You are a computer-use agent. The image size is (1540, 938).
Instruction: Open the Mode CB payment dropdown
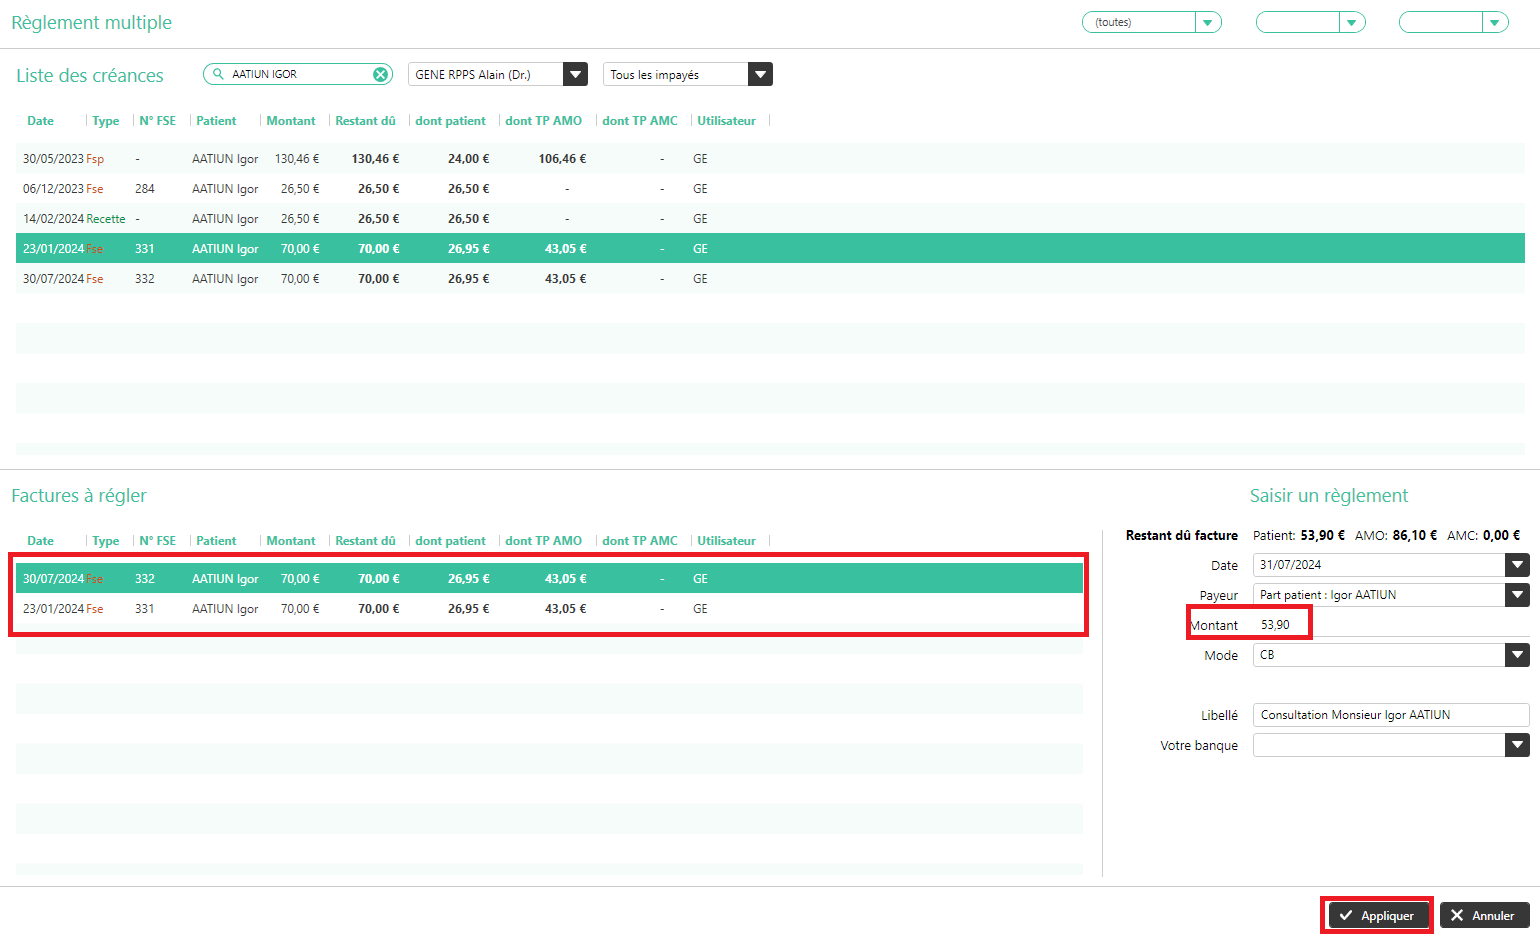1517,655
